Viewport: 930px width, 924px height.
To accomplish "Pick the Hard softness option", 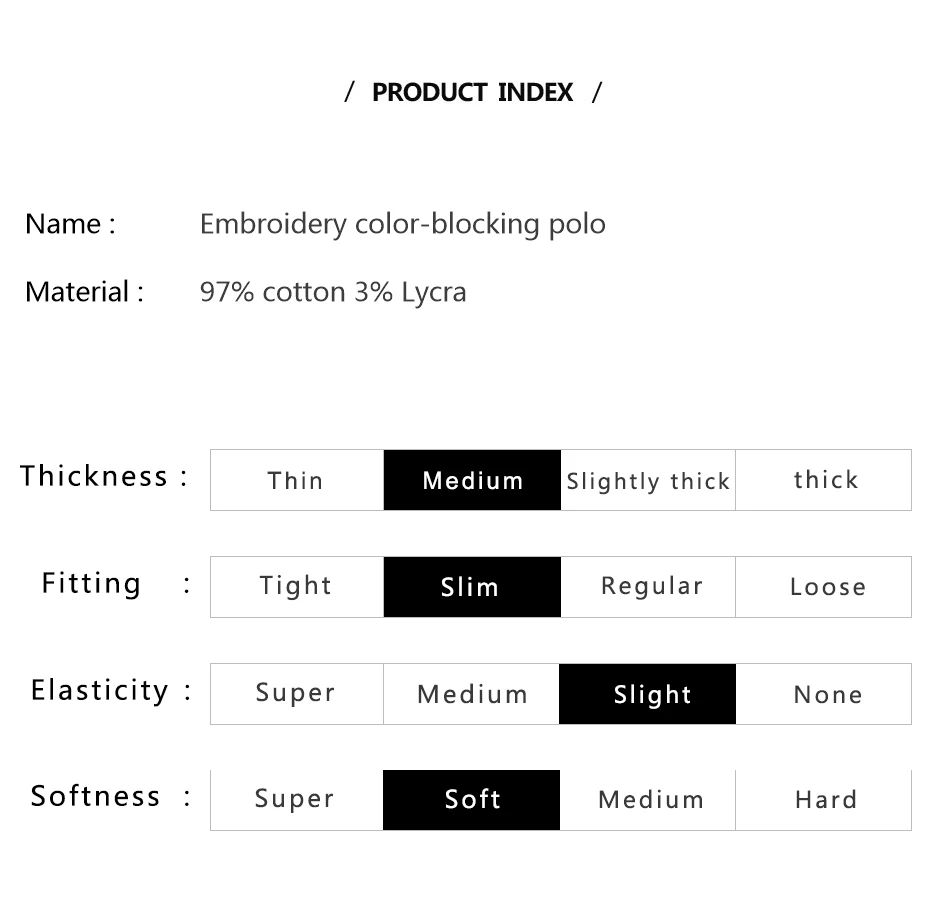I will (823, 800).
